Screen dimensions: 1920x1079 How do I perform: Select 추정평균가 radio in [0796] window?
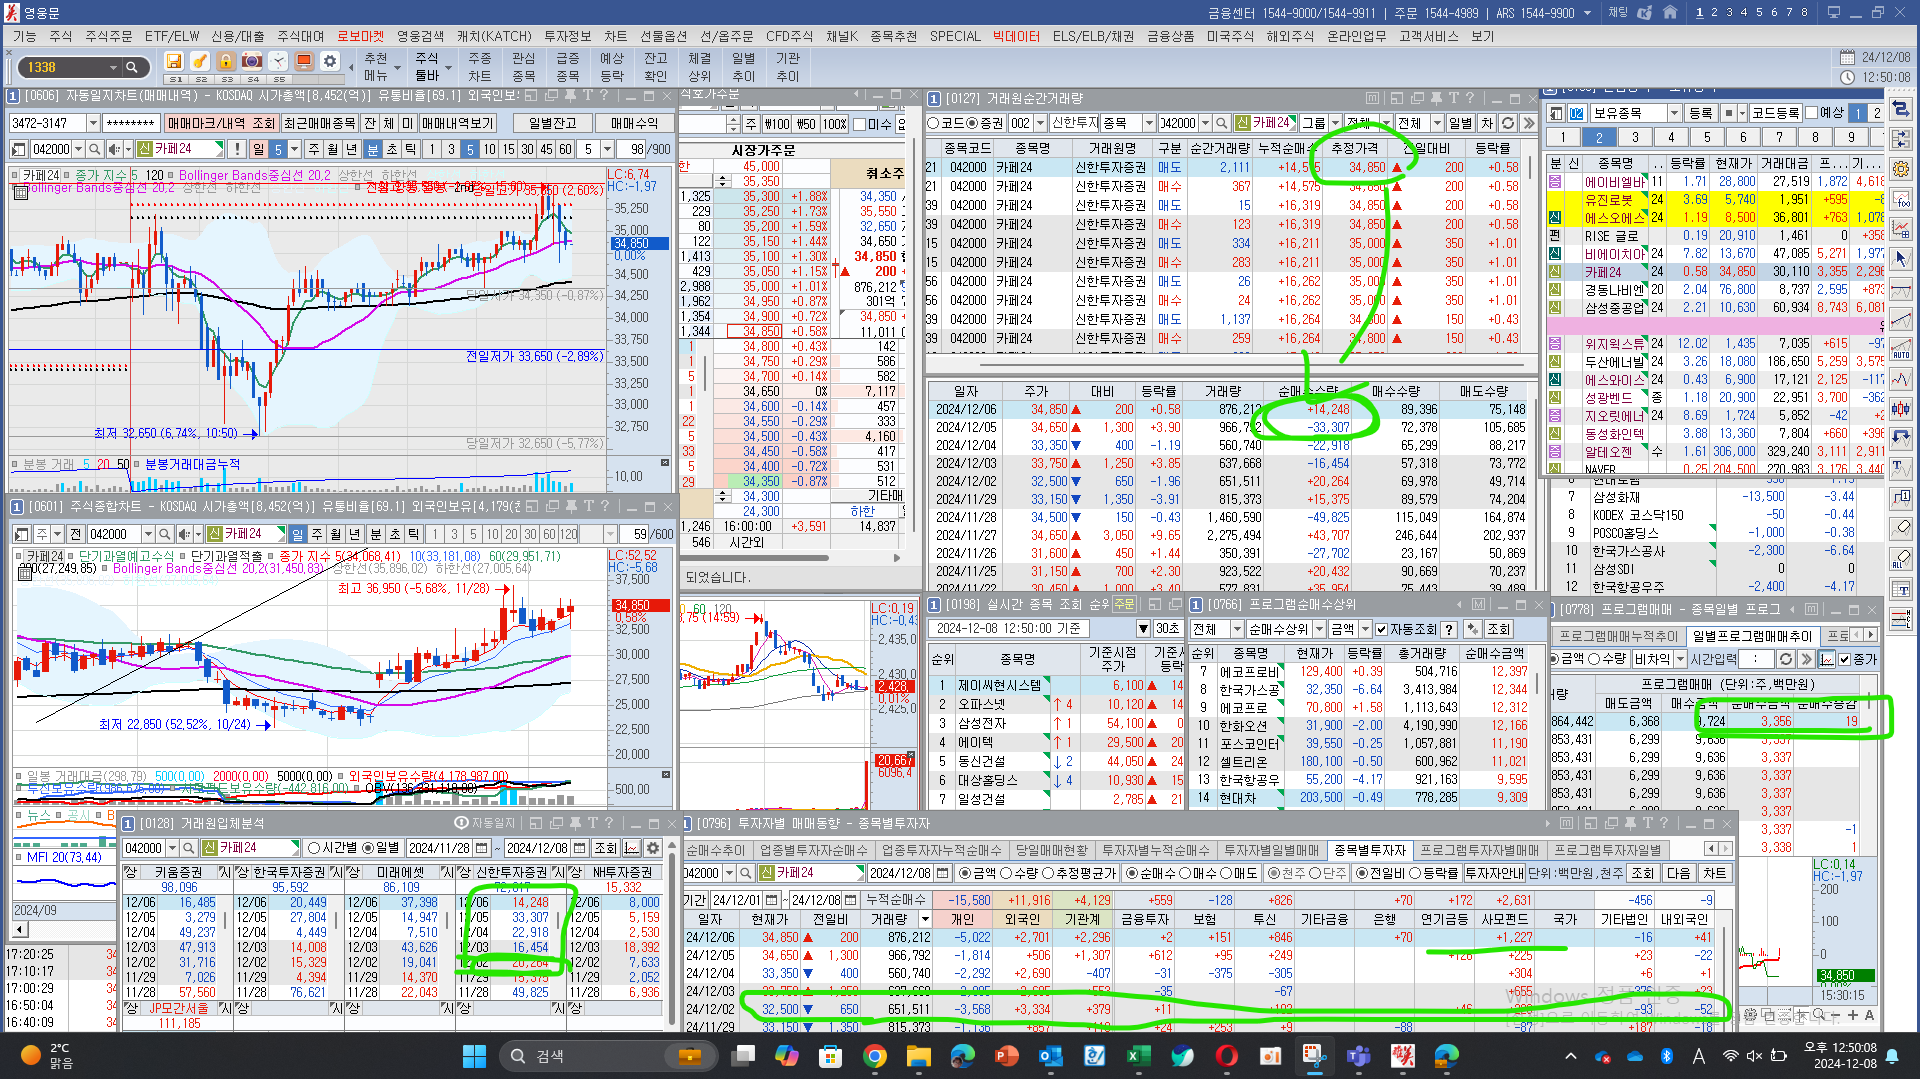pos(1048,873)
